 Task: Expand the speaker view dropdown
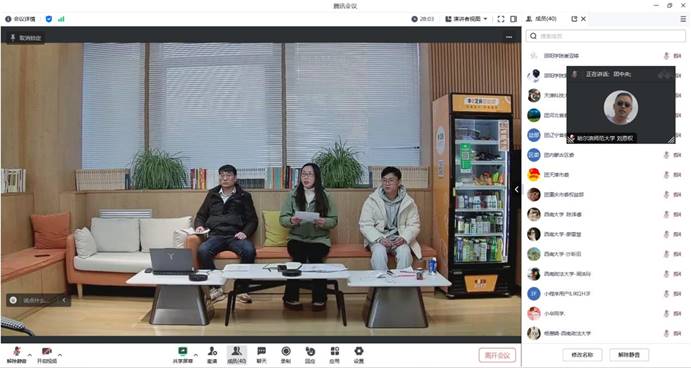click(466, 19)
